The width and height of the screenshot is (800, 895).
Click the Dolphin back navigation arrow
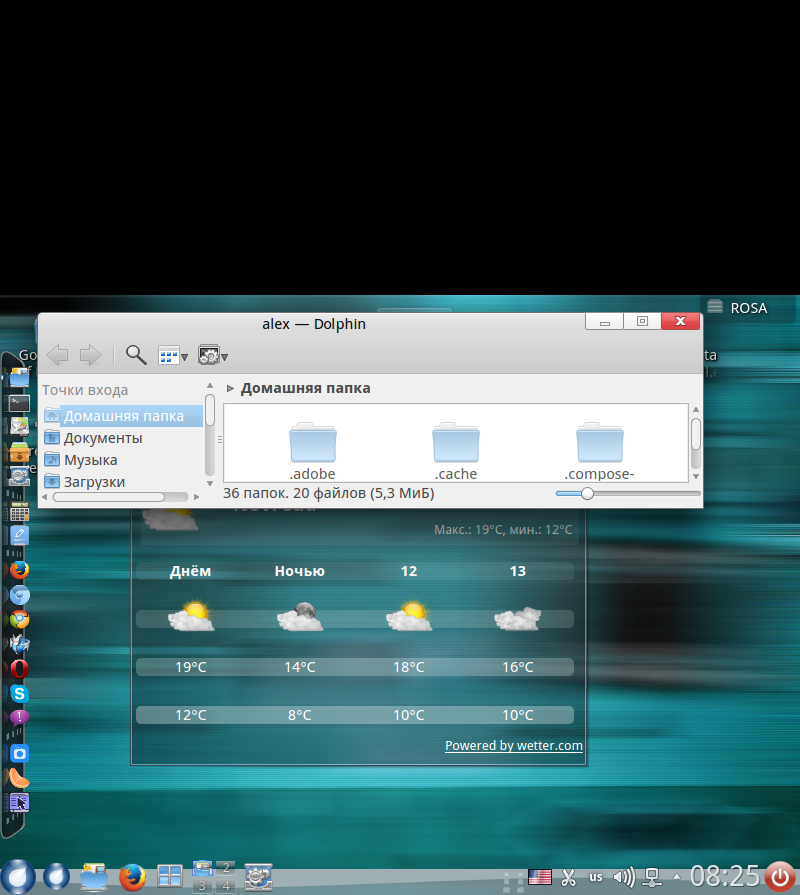coord(57,355)
